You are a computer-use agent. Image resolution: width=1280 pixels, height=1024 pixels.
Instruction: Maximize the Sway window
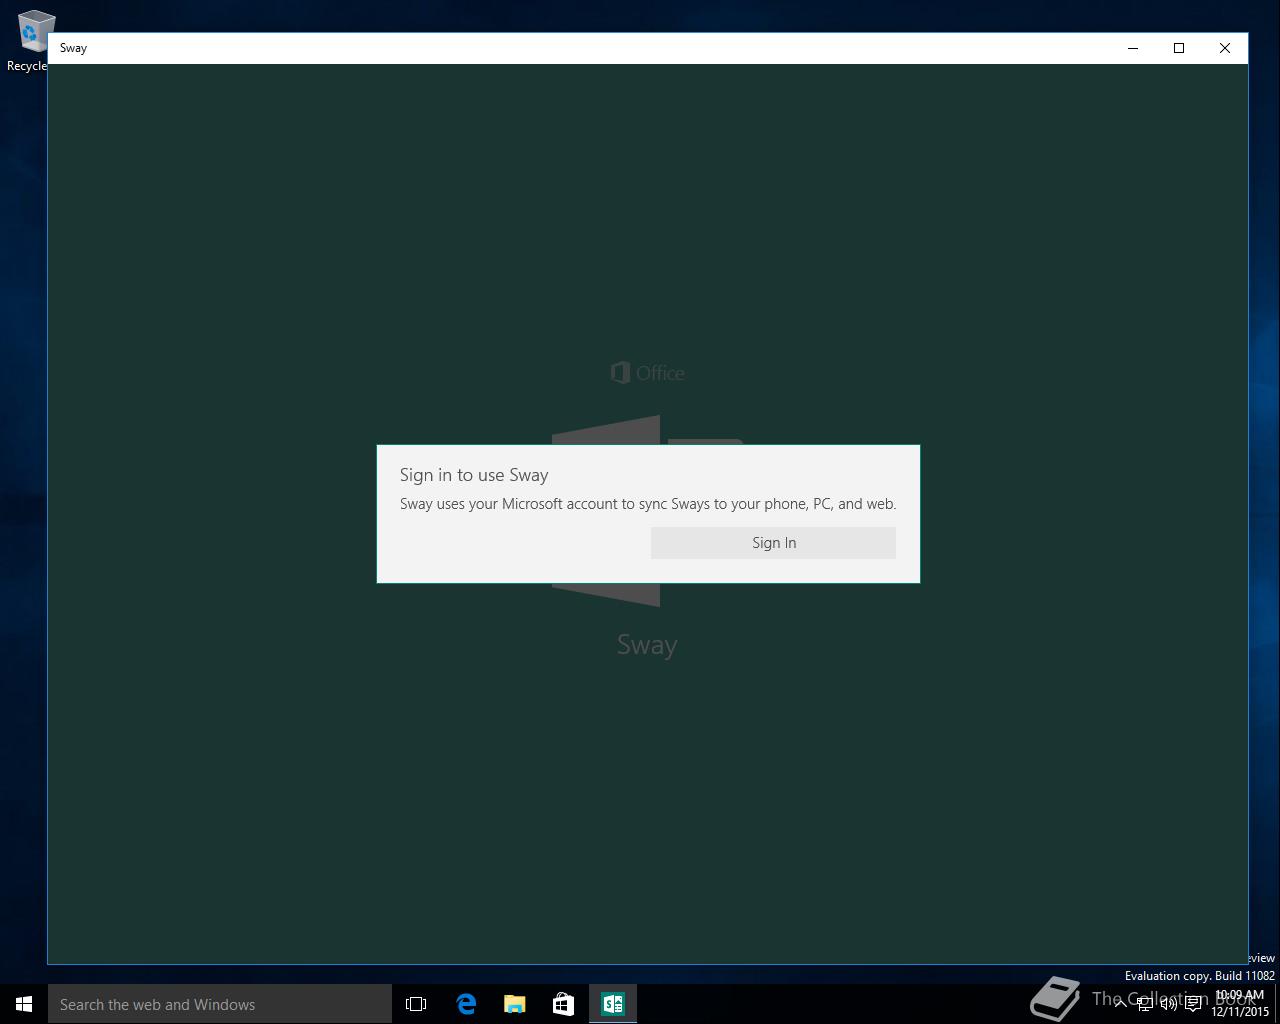tap(1179, 48)
